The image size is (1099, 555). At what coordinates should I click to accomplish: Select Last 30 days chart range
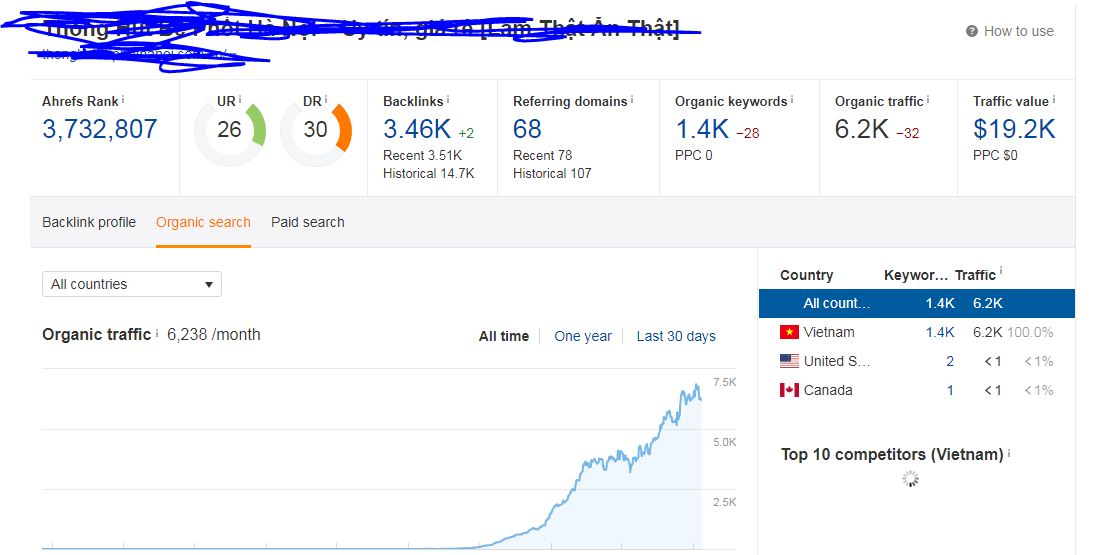[x=676, y=336]
